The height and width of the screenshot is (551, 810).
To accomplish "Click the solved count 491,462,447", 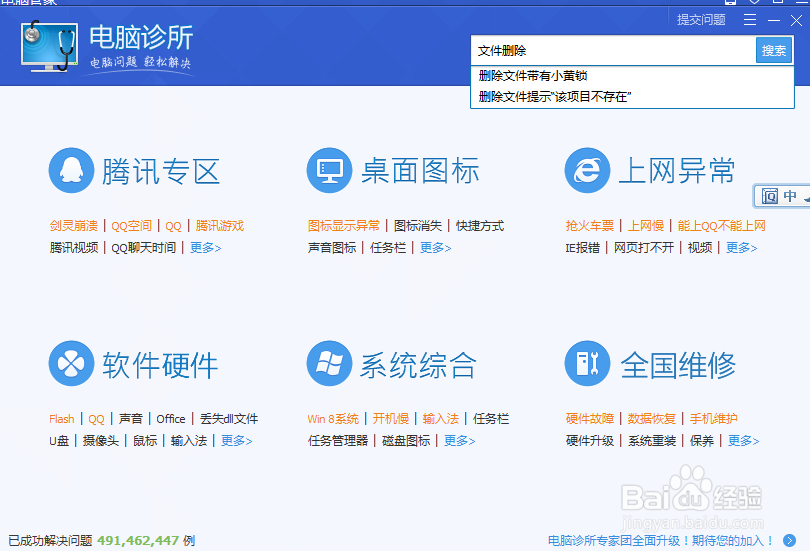I will 138,541.
